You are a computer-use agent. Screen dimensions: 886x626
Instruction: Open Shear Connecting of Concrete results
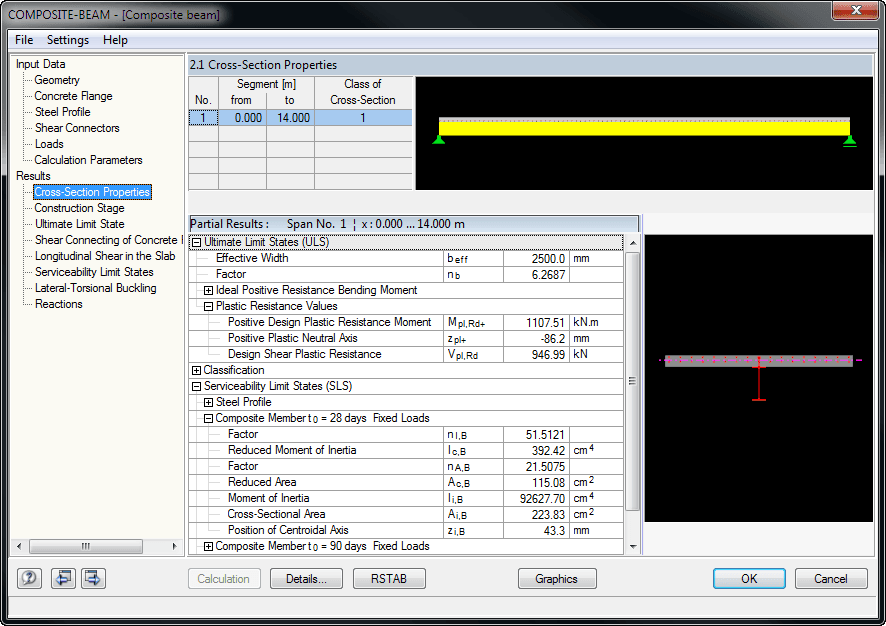[108, 240]
